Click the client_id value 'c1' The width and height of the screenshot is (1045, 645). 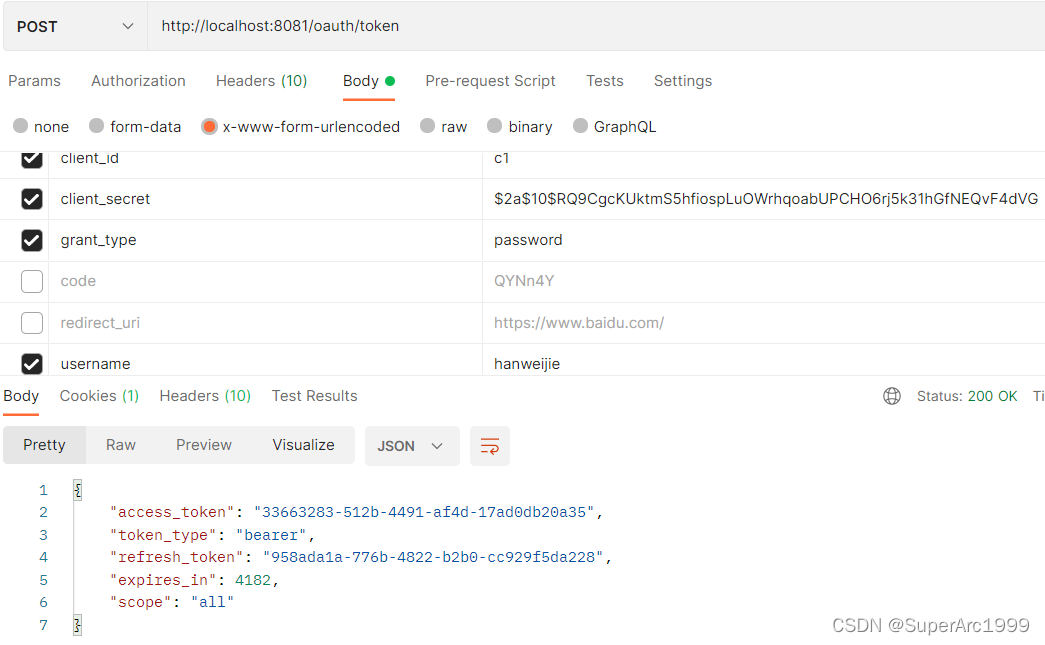point(501,159)
